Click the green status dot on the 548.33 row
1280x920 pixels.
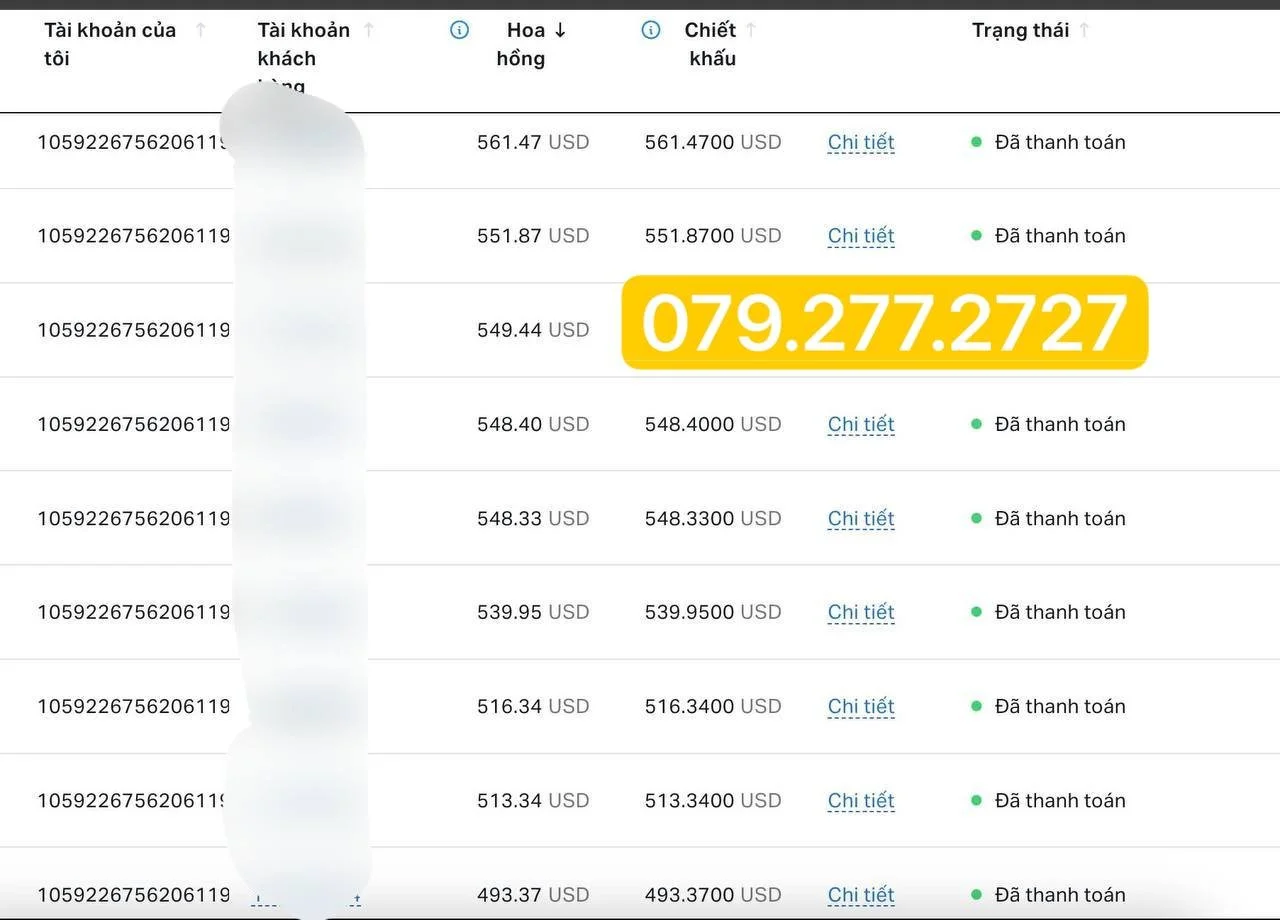pos(976,519)
